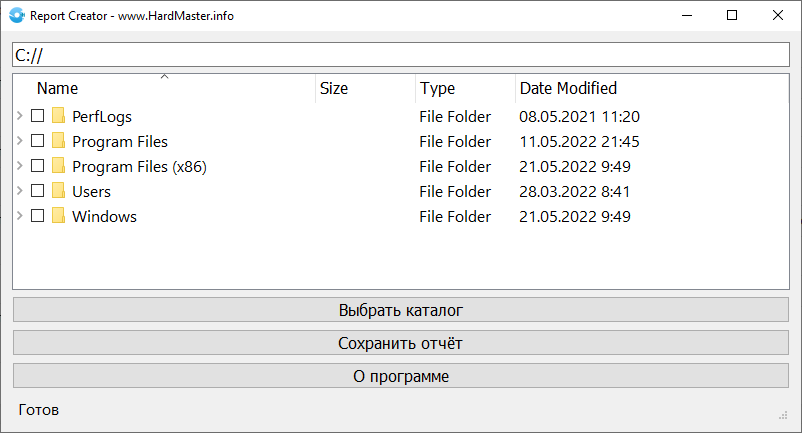Click the Windows folder icon
This screenshot has height=433, width=802.
click(x=58, y=216)
